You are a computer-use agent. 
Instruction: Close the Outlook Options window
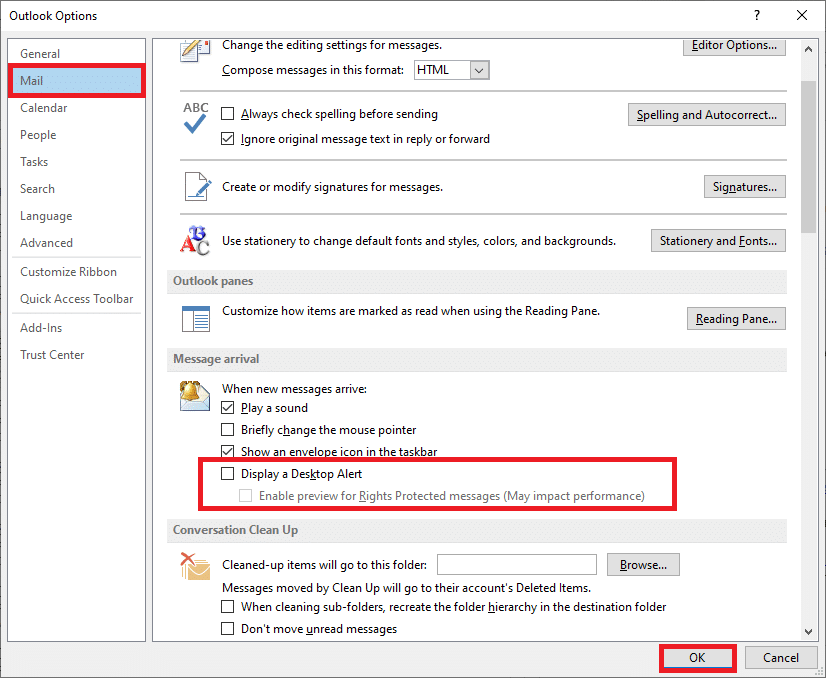coord(801,15)
